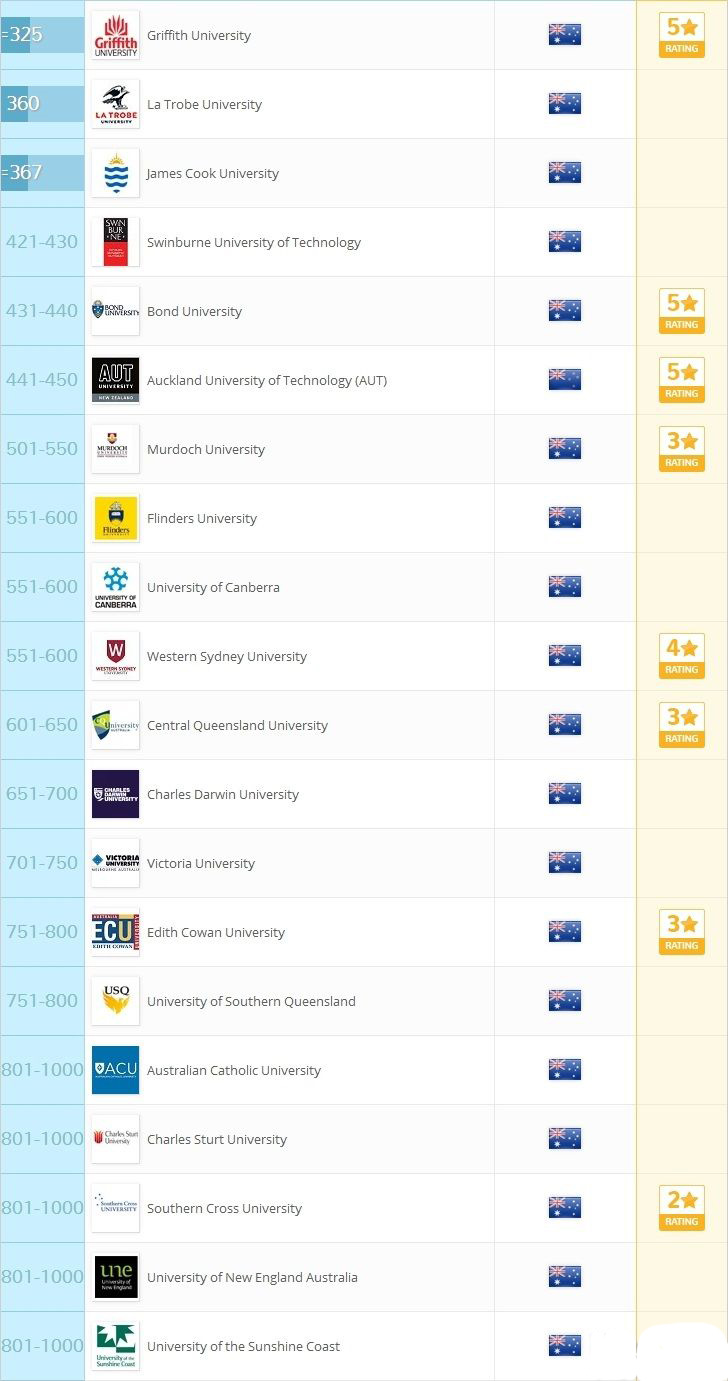Click Western Sydney University's 4-star rating badge
The width and height of the screenshot is (728, 1381).
[x=682, y=656]
